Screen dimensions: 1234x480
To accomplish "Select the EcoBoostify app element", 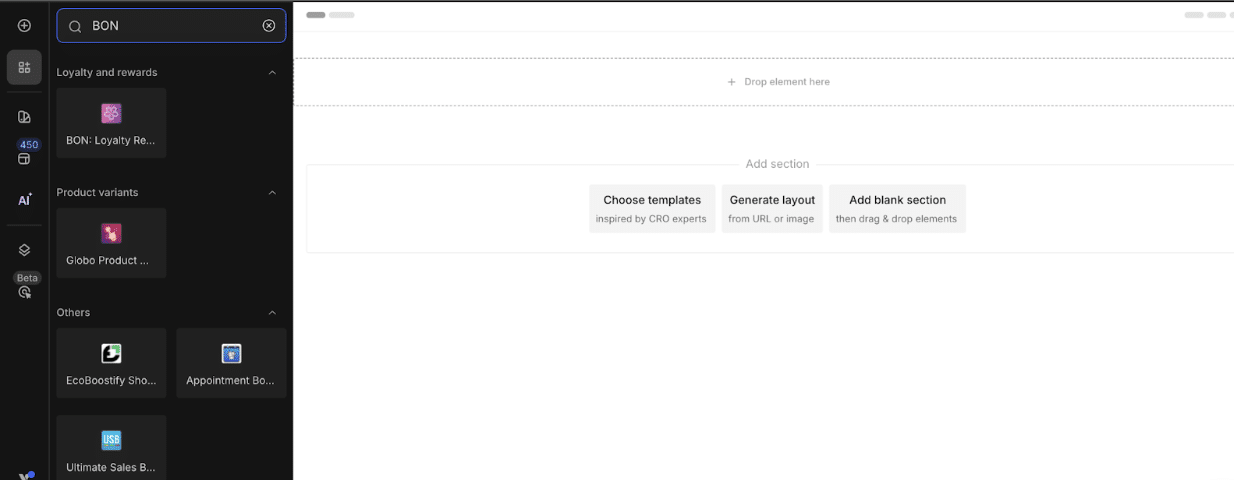I will tap(111, 363).
